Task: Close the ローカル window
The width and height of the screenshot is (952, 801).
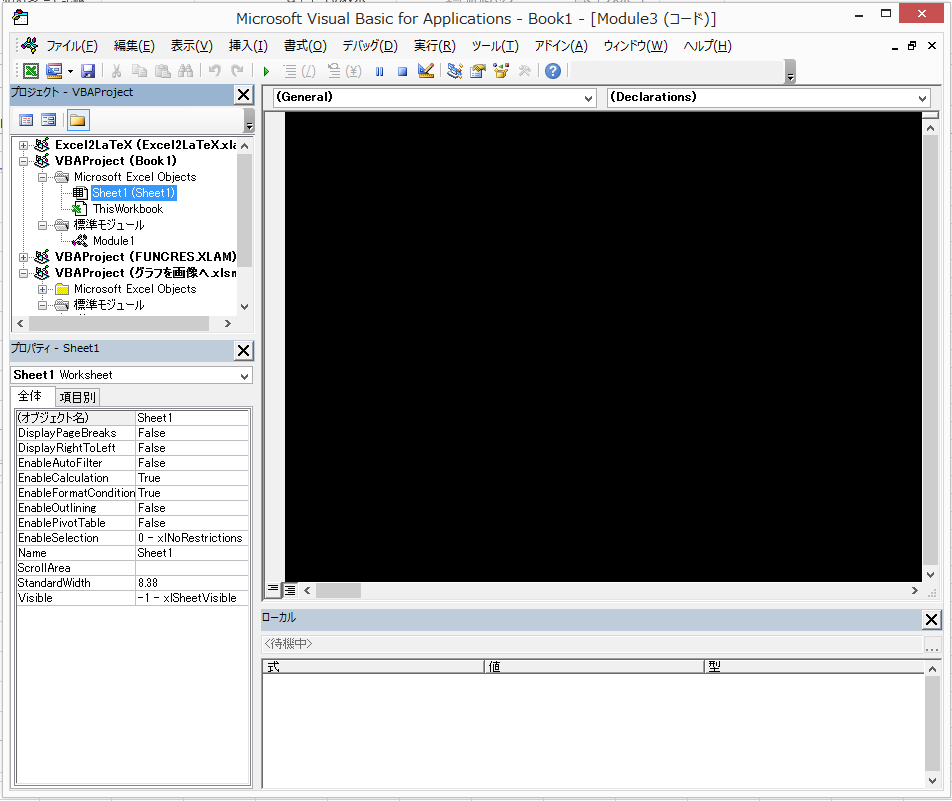Action: 931,619
